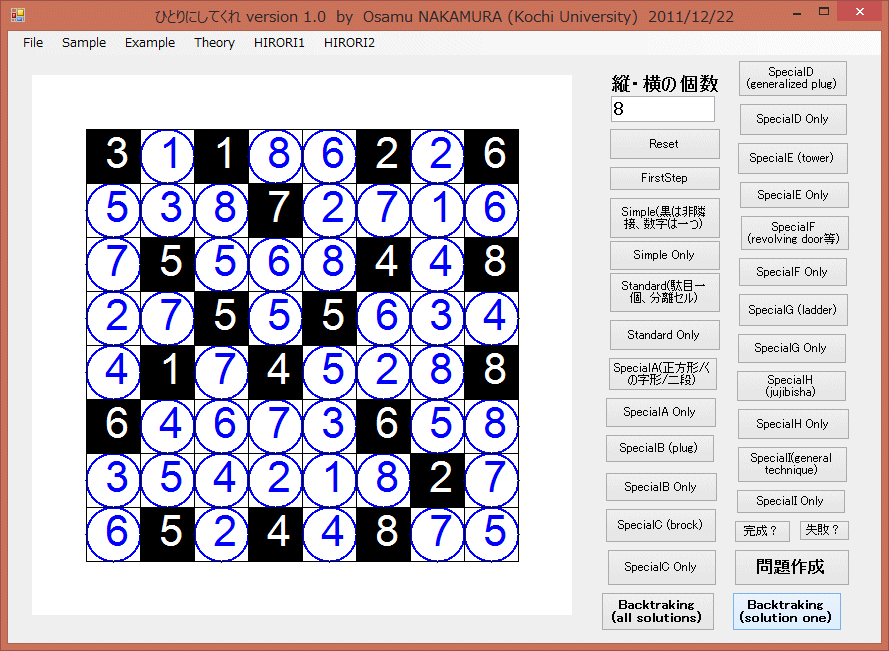Apply the SpecialH (jujibisha) technique
The image size is (889, 651).
pyautogui.click(x=791, y=386)
